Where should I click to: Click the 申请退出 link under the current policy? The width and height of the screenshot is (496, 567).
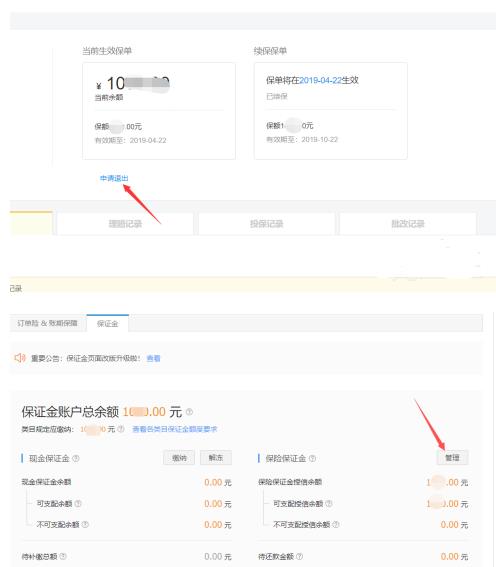coord(114,178)
